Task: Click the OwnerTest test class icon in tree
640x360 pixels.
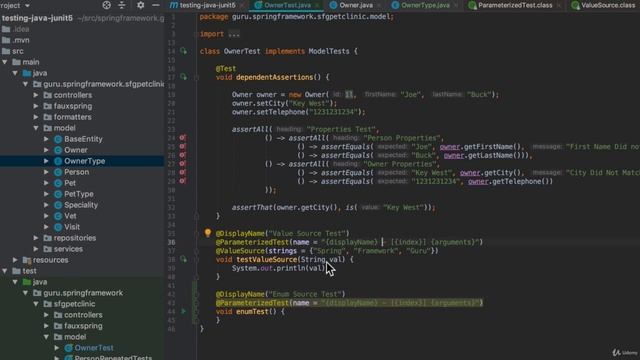Action: [x=69, y=348]
